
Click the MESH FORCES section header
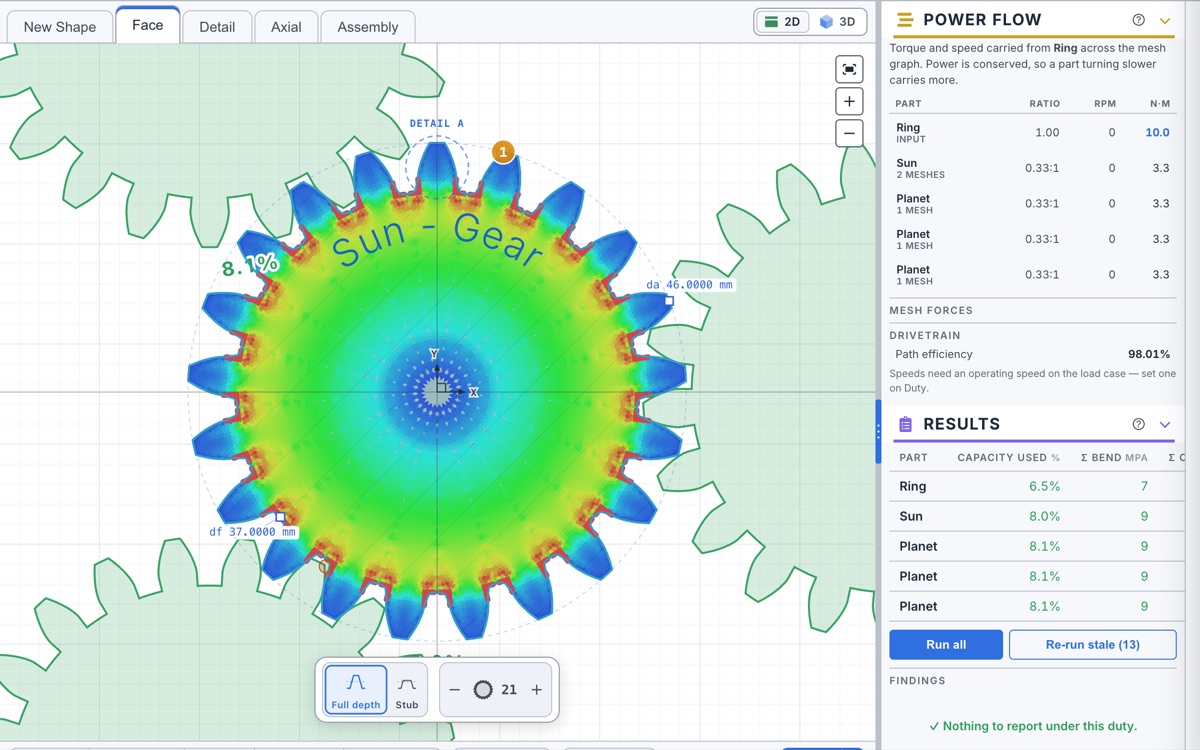(931, 310)
